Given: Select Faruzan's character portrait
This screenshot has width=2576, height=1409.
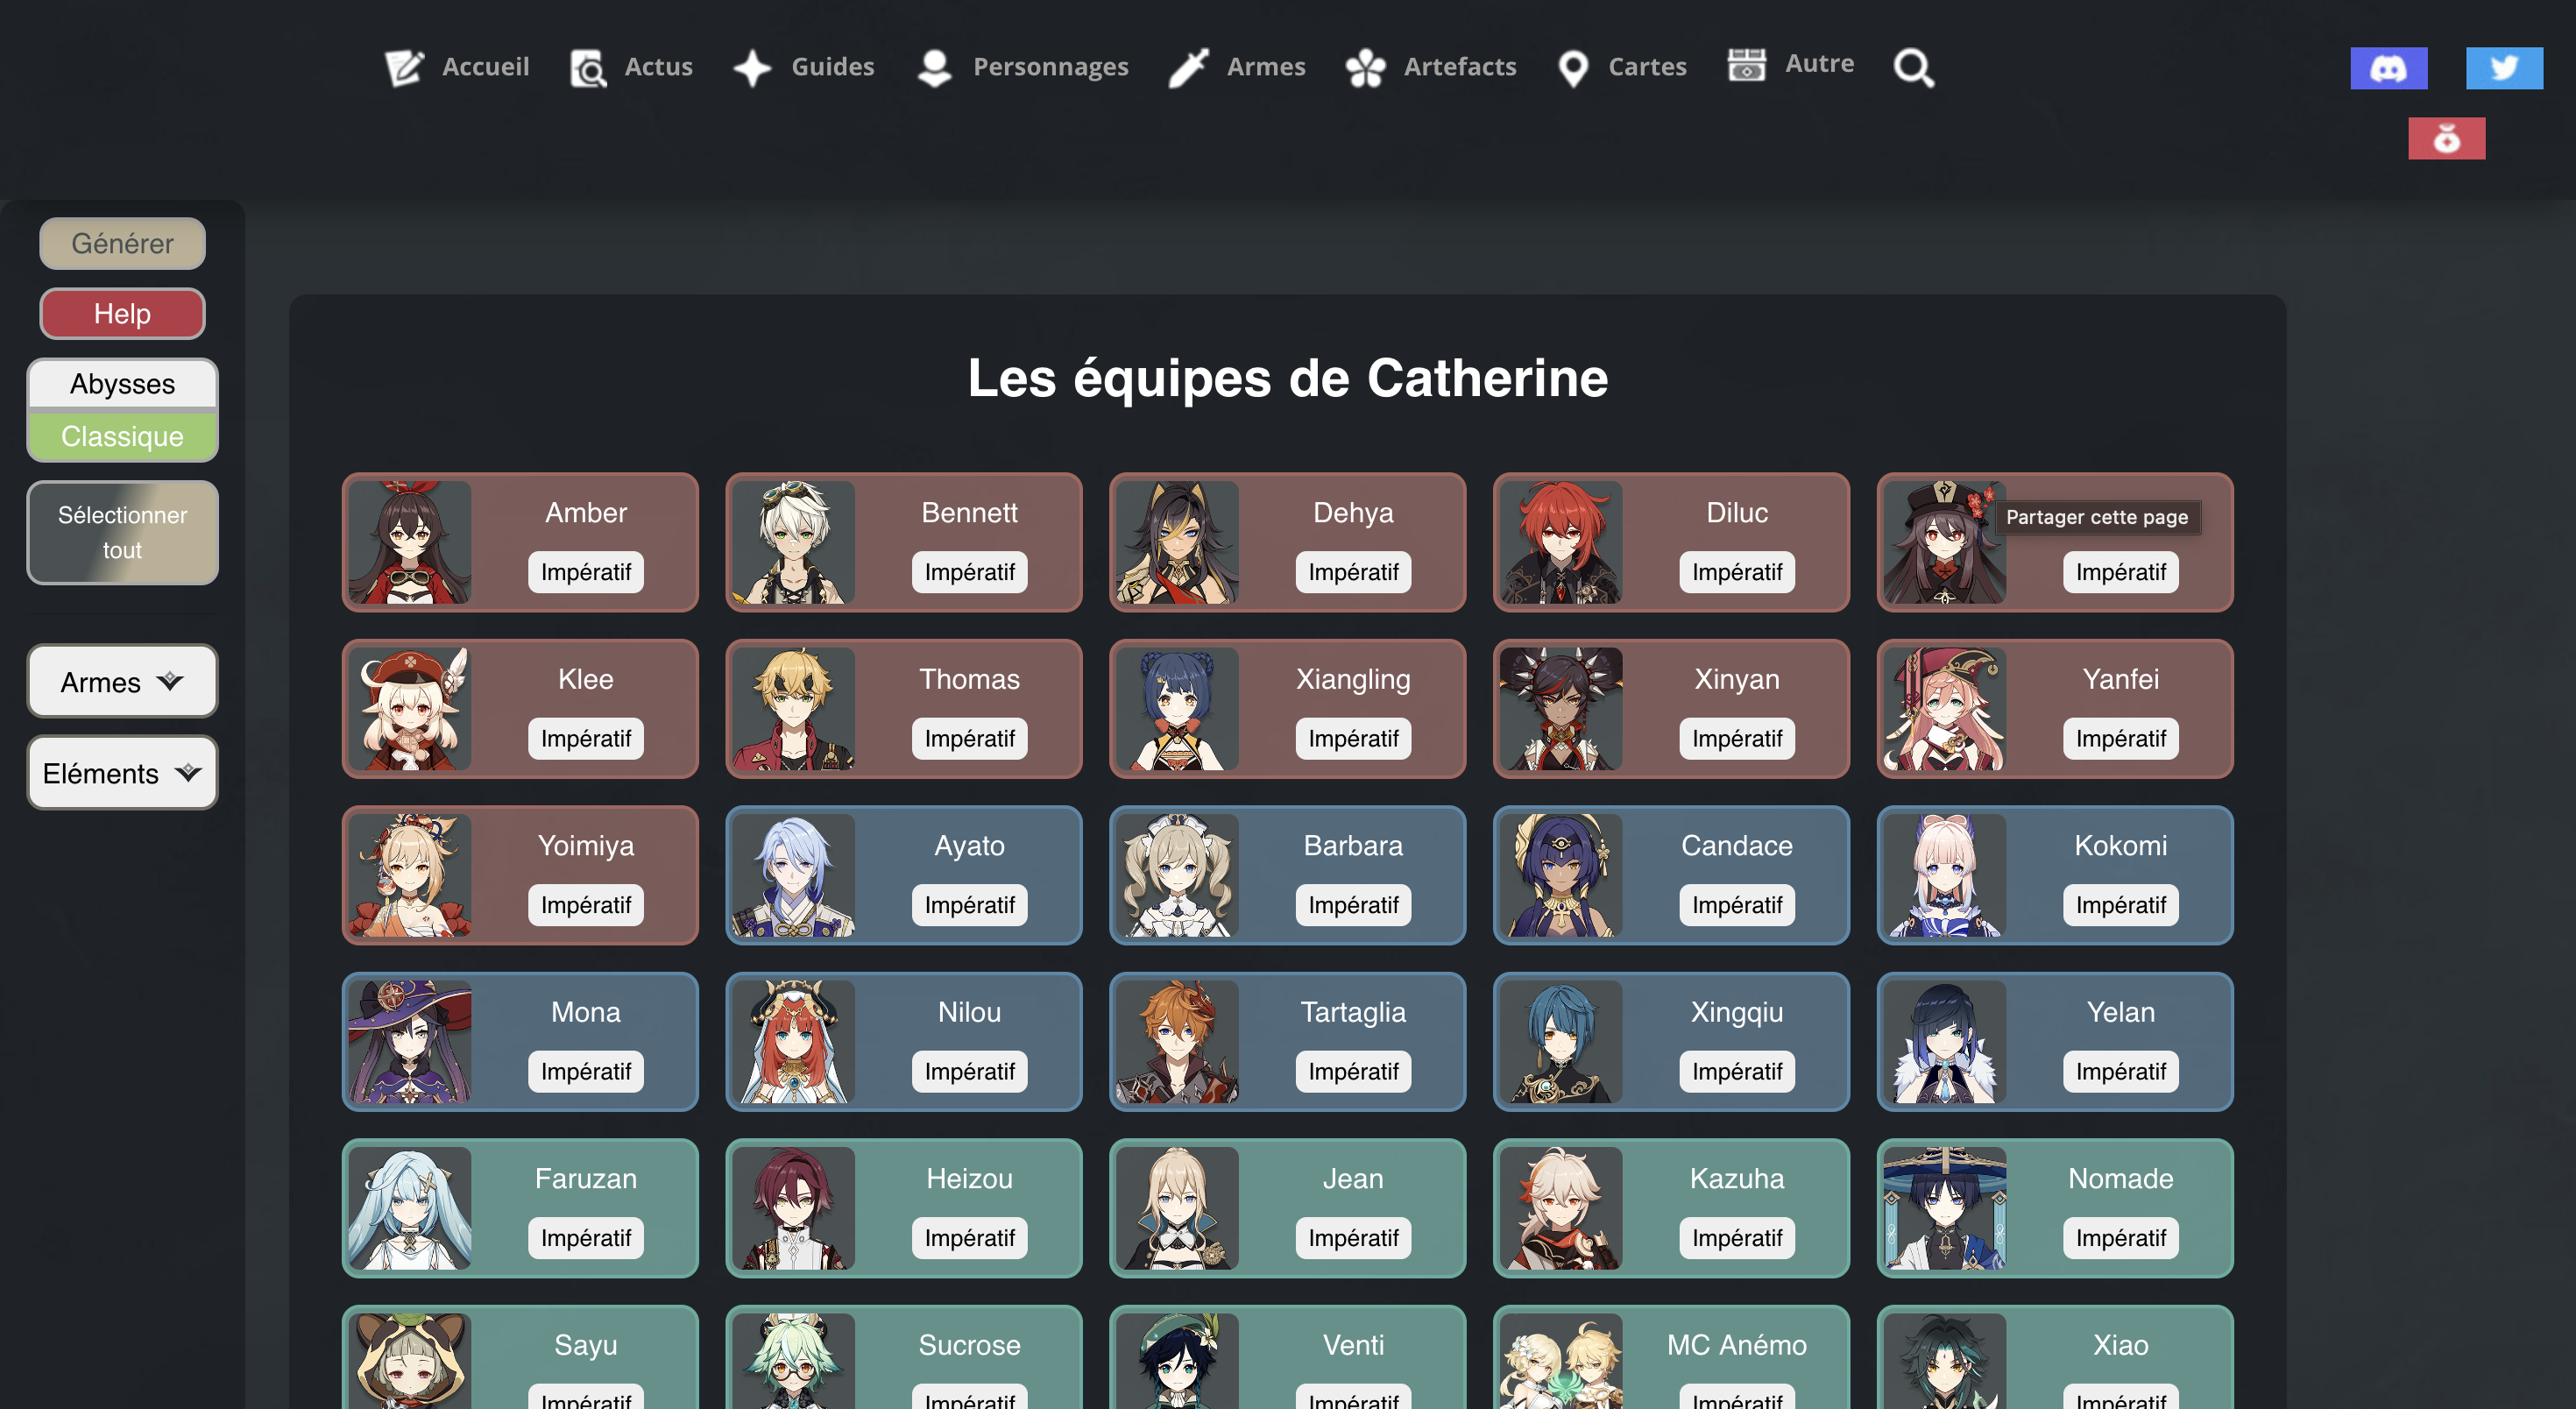Looking at the screenshot, I should point(410,1208).
